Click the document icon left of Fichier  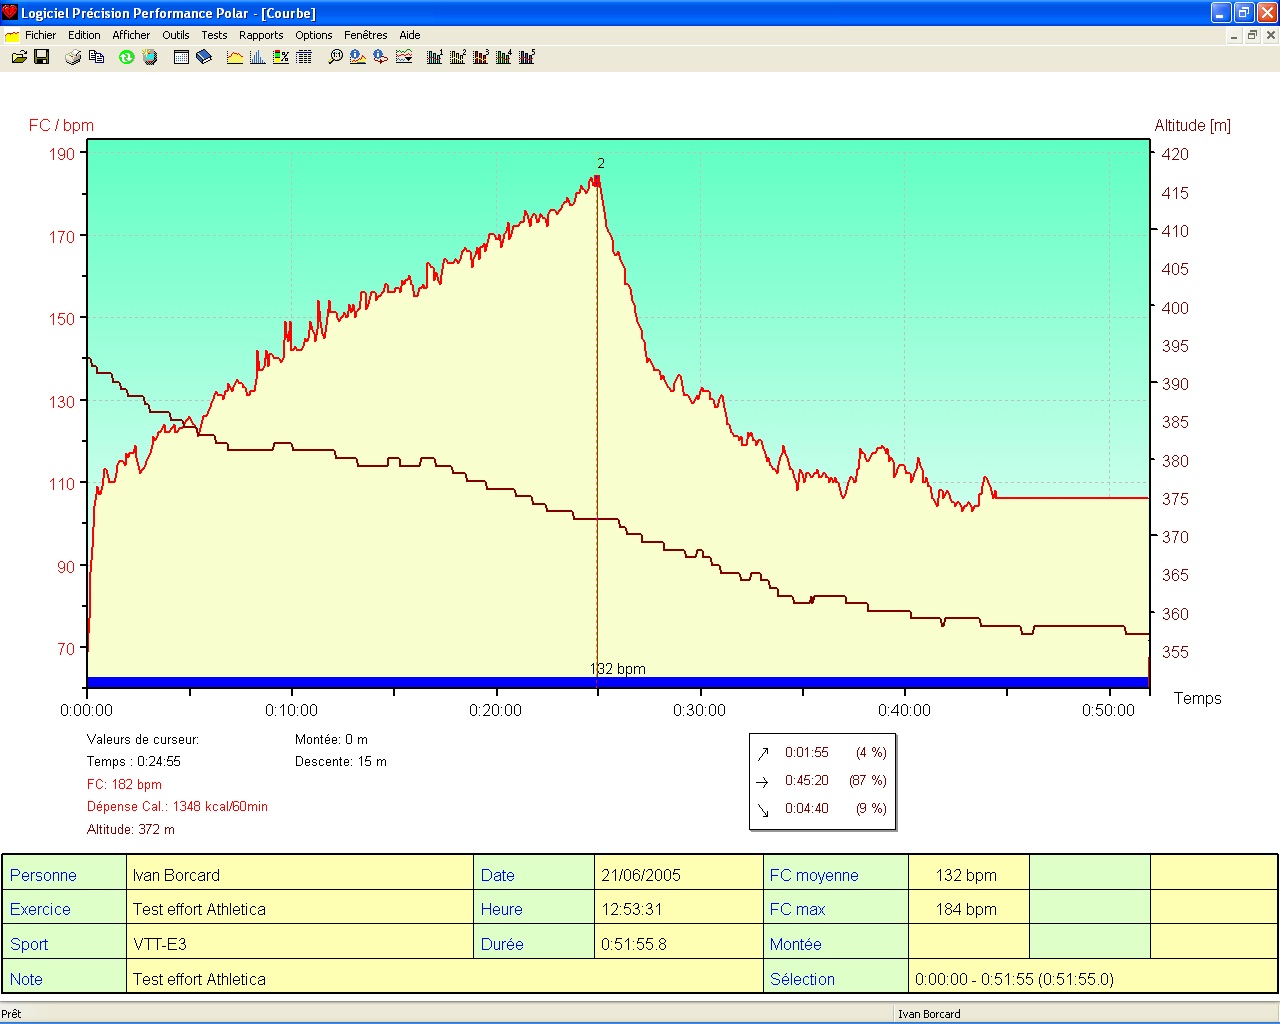coord(12,35)
